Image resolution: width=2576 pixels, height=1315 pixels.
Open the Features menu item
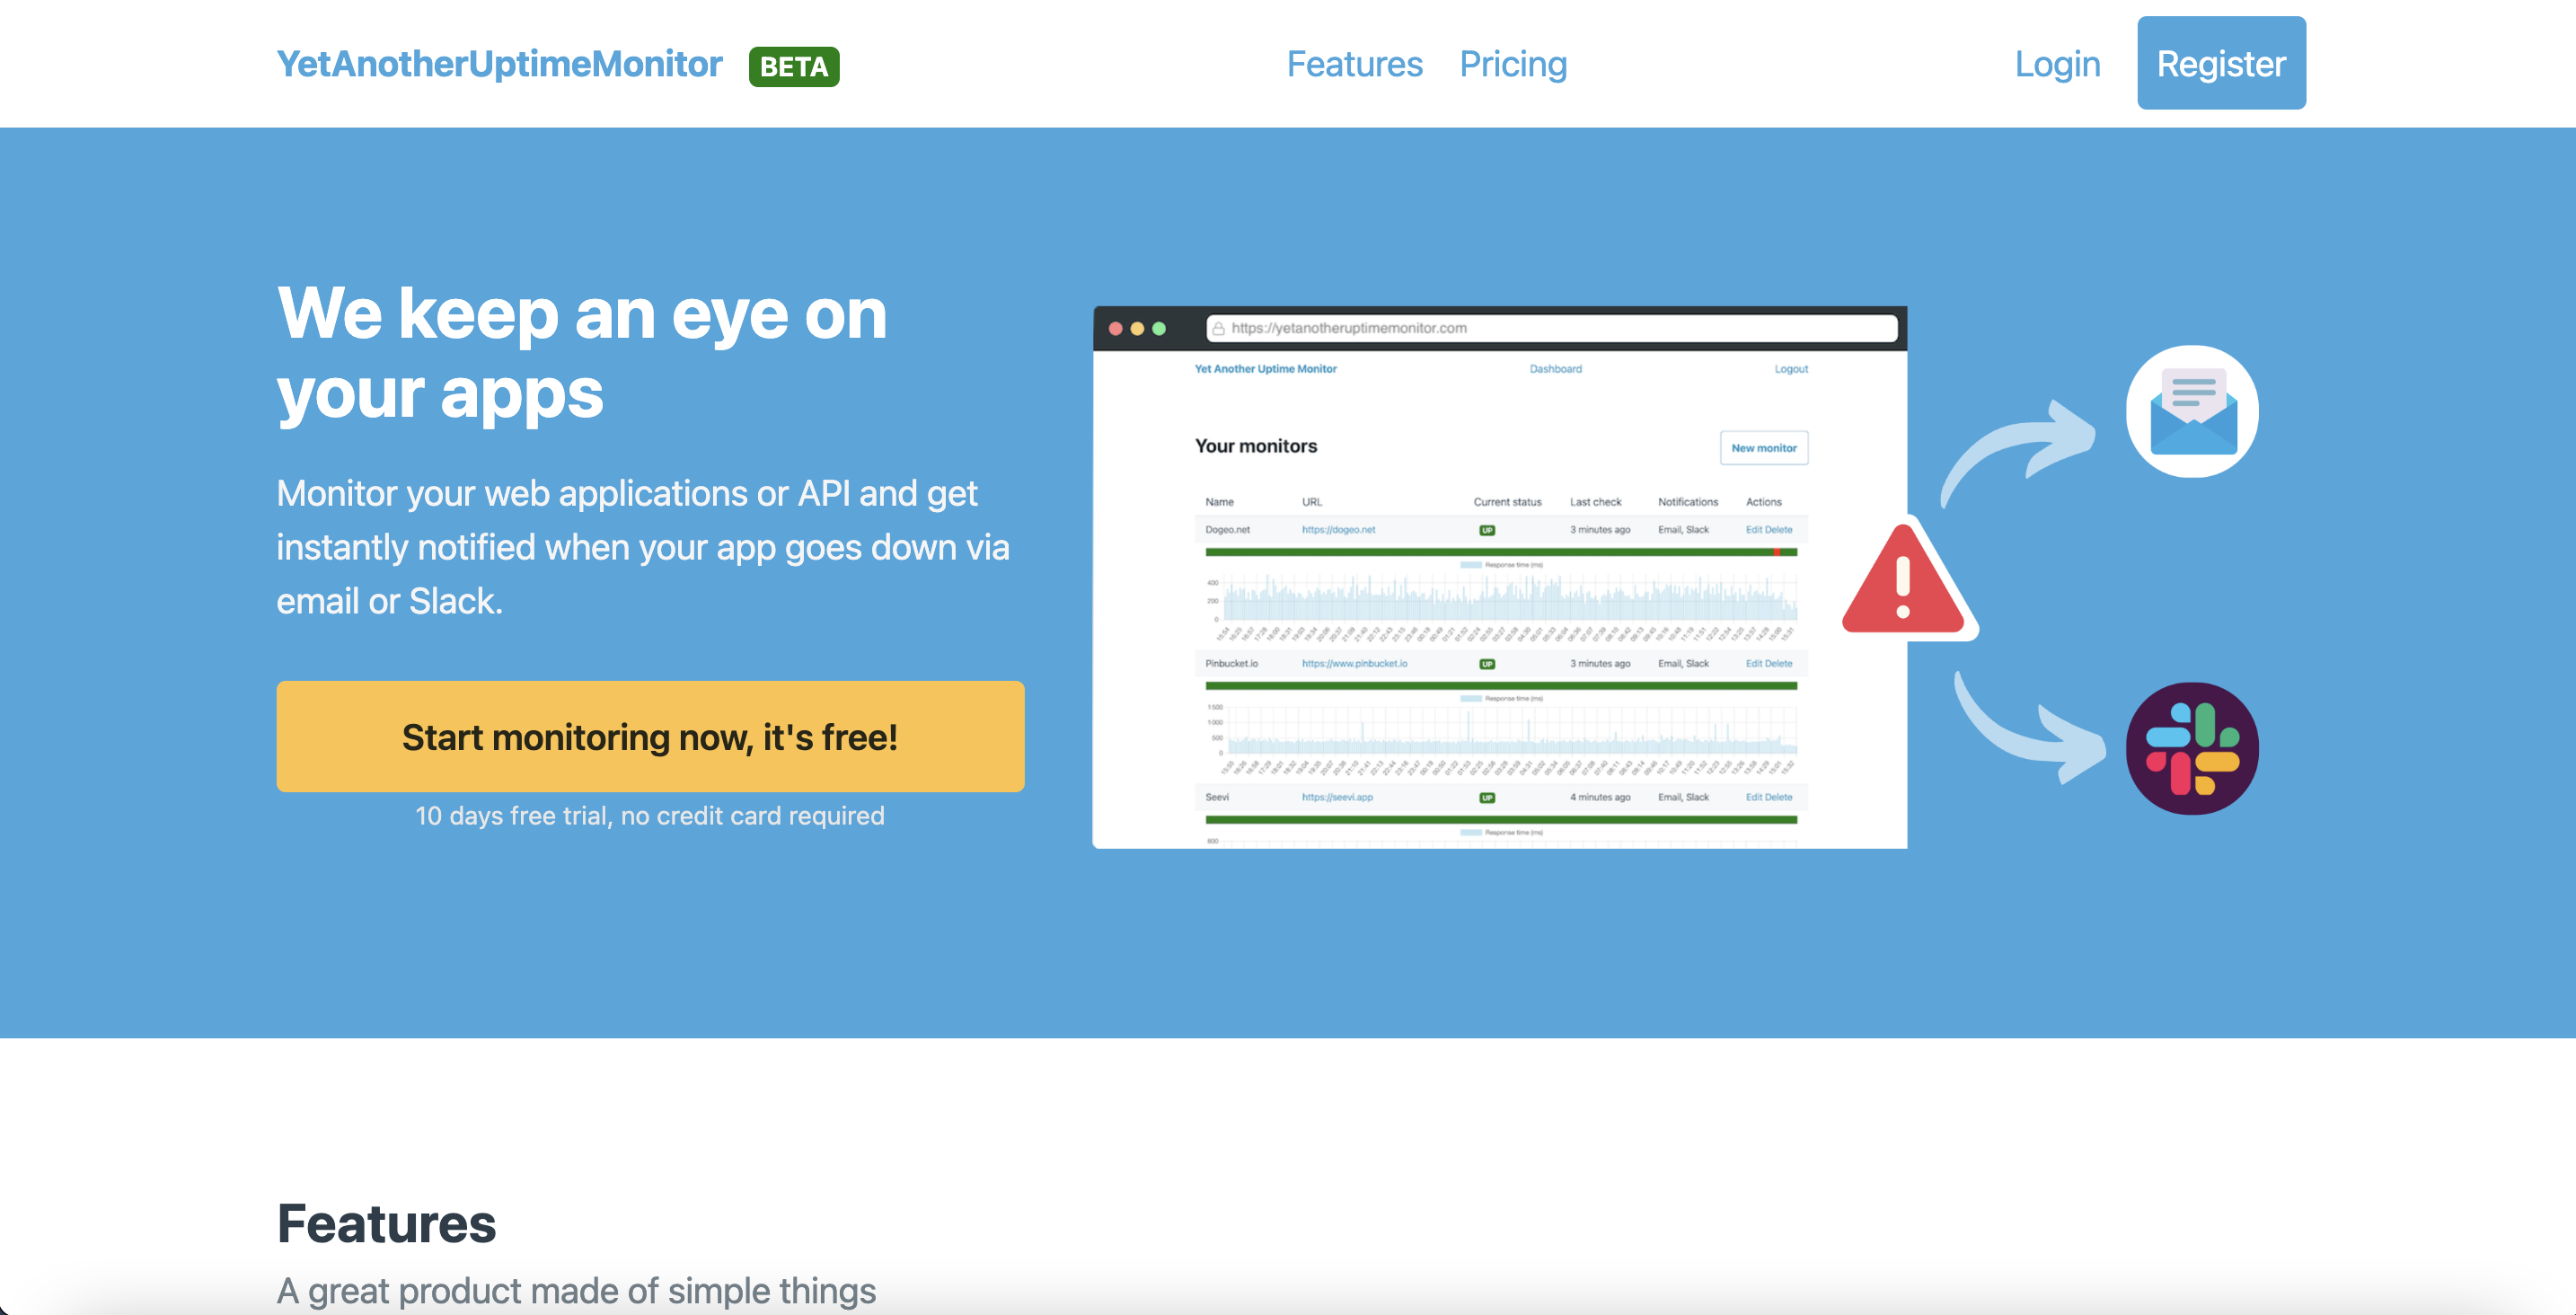1354,64
